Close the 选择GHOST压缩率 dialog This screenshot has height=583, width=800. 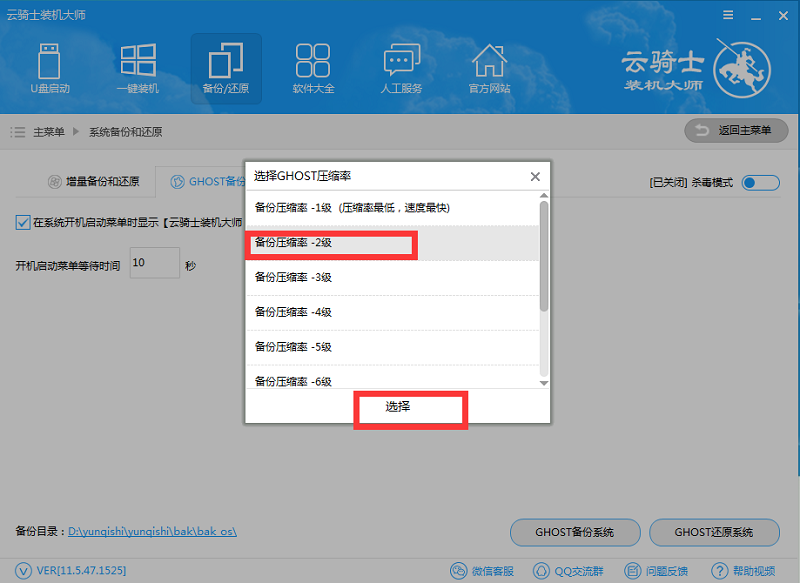pos(535,176)
